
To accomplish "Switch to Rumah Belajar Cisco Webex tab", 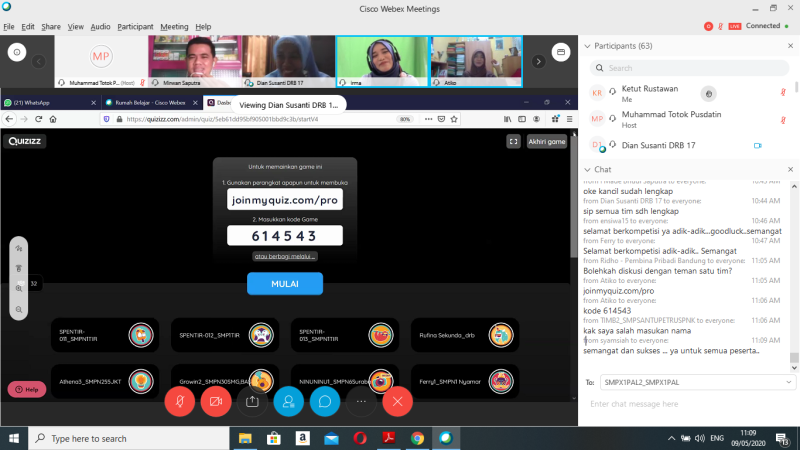I will coord(151,103).
